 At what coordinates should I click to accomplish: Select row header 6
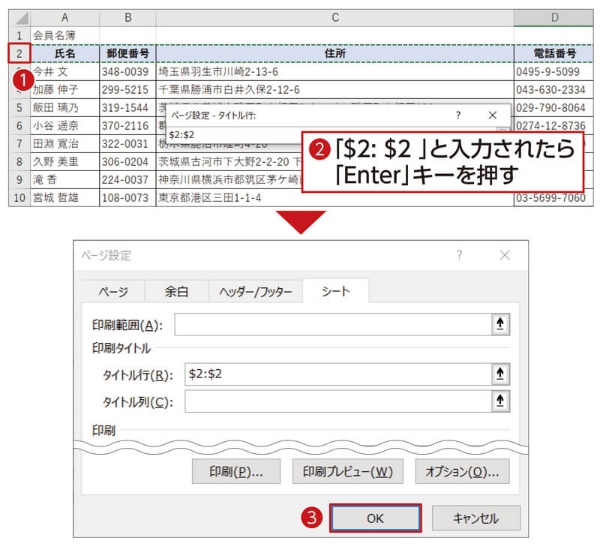pyautogui.click(x=19, y=126)
